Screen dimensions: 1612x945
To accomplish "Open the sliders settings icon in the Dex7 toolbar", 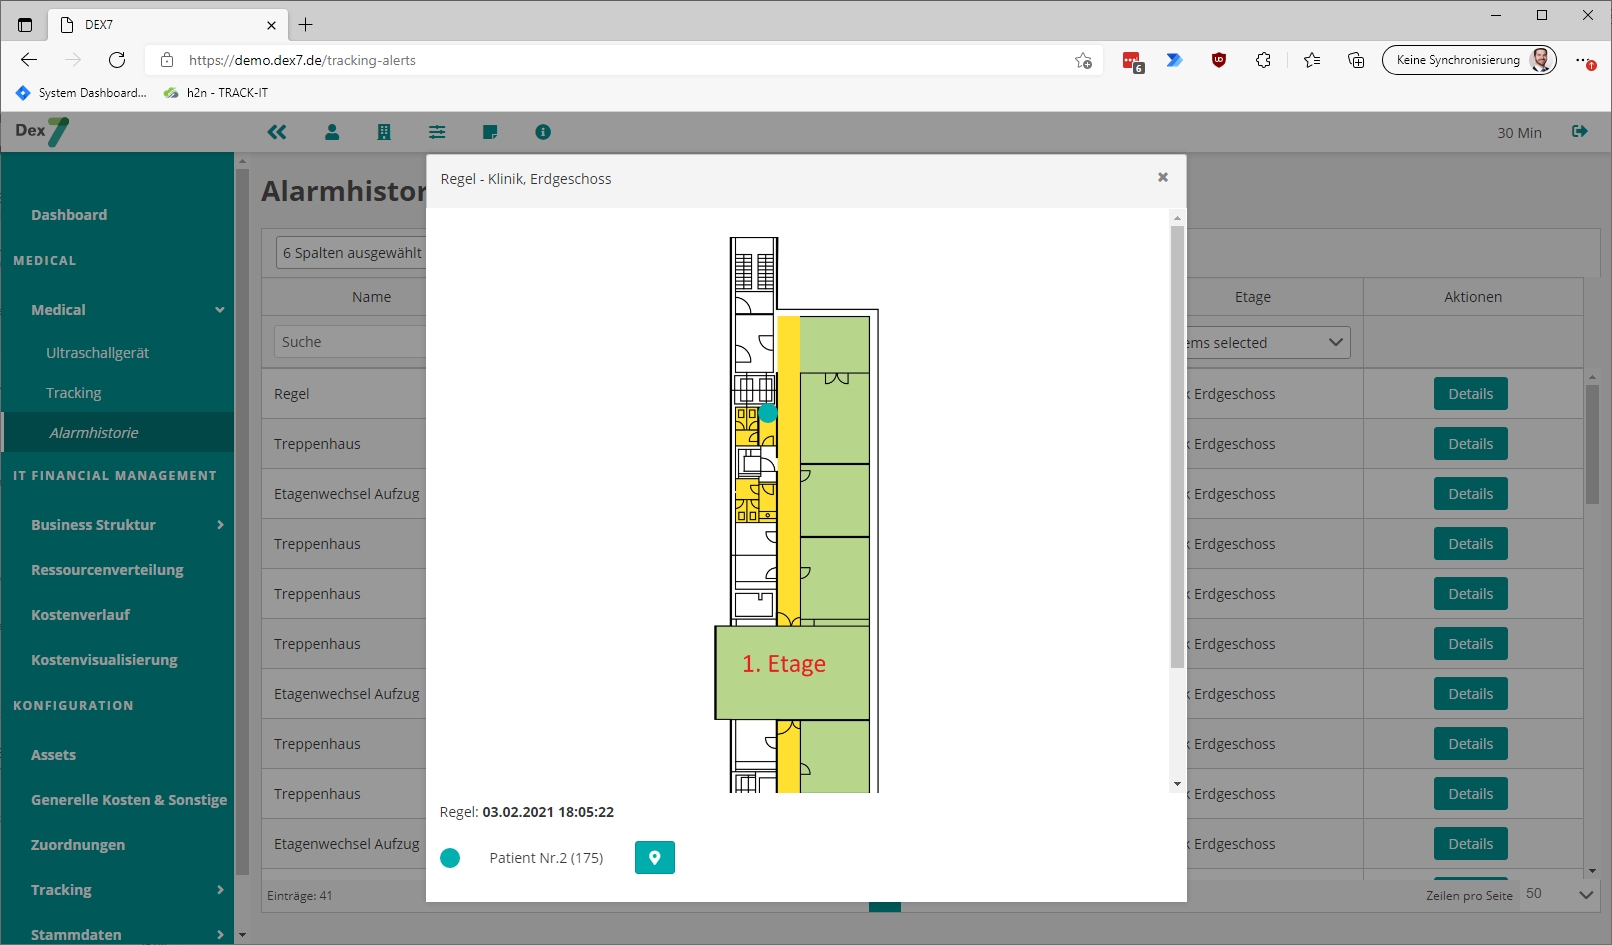I will (437, 132).
